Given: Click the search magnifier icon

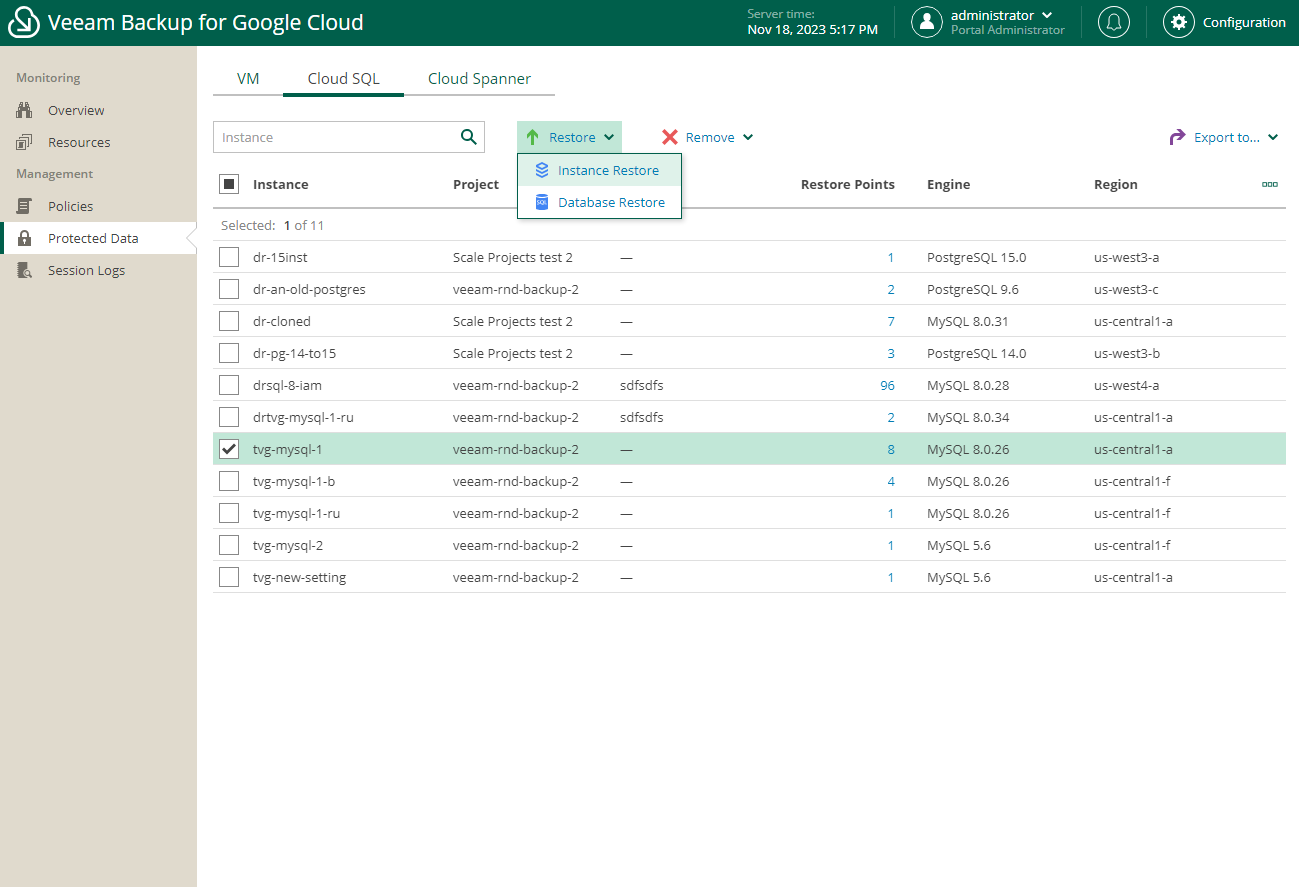Looking at the screenshot, I should [x=468, y=137].
